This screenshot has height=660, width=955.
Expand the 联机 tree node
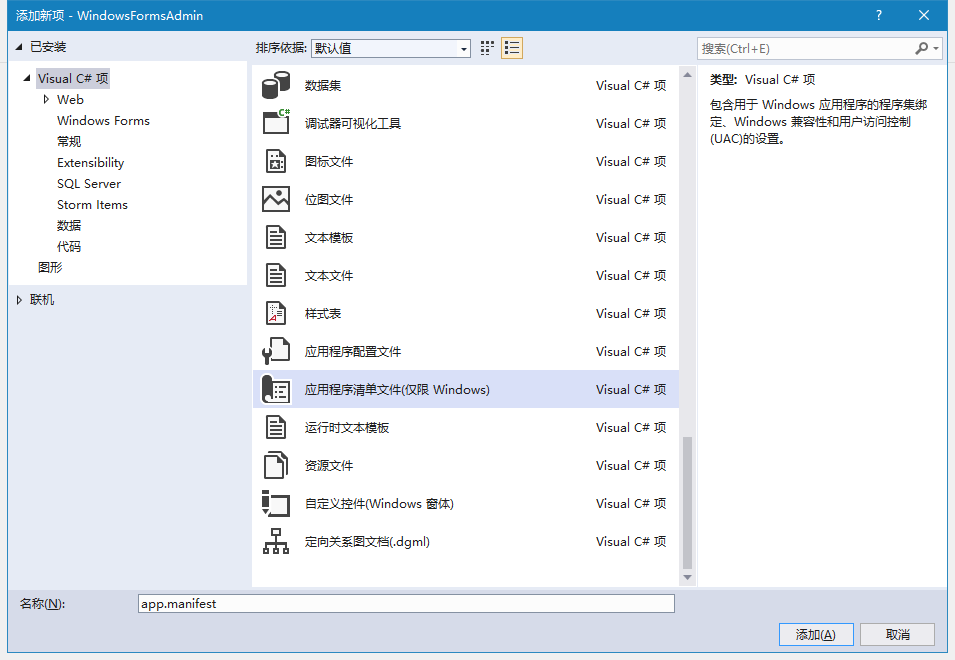(20, 299)
